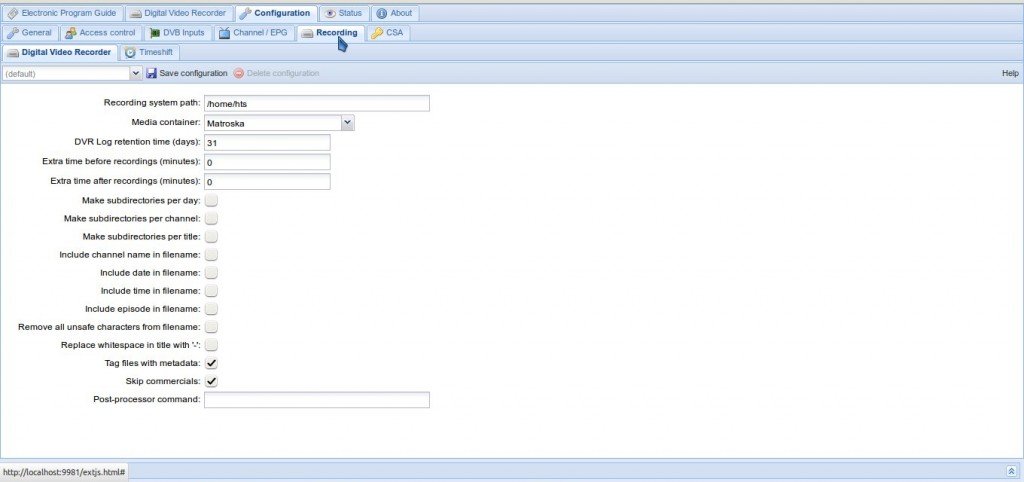The width and height of the screenshot is (1024, 482).
Task: Open the DVB Inputs tab
Action: (177, 33)
